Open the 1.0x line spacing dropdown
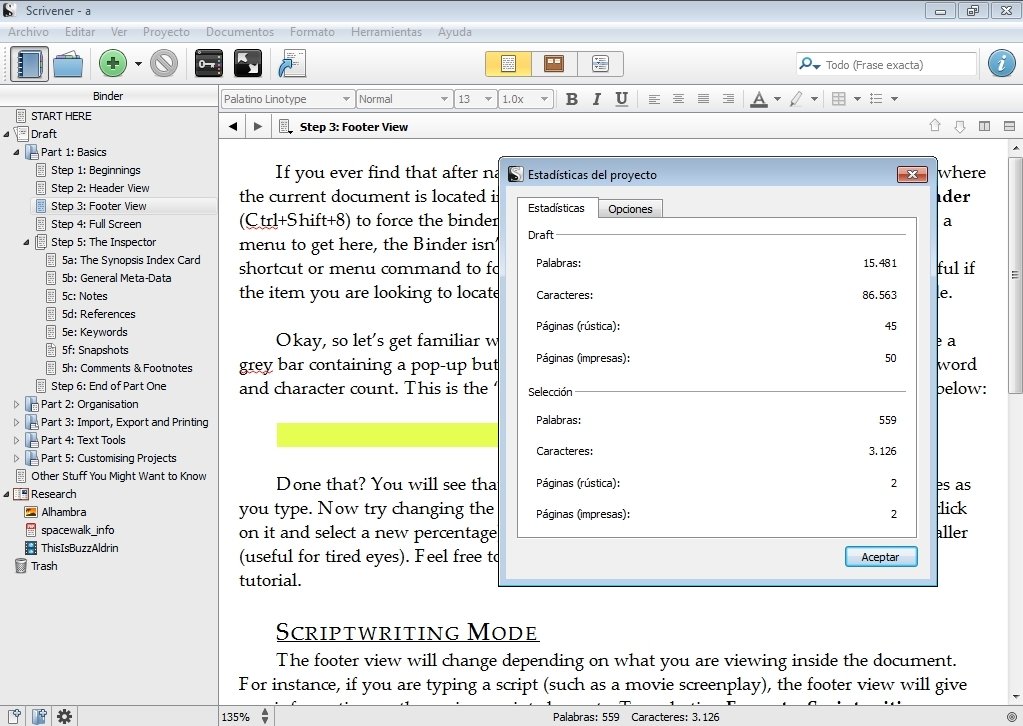Viewport: 1023px width, 726px height. tap(526, 99)
